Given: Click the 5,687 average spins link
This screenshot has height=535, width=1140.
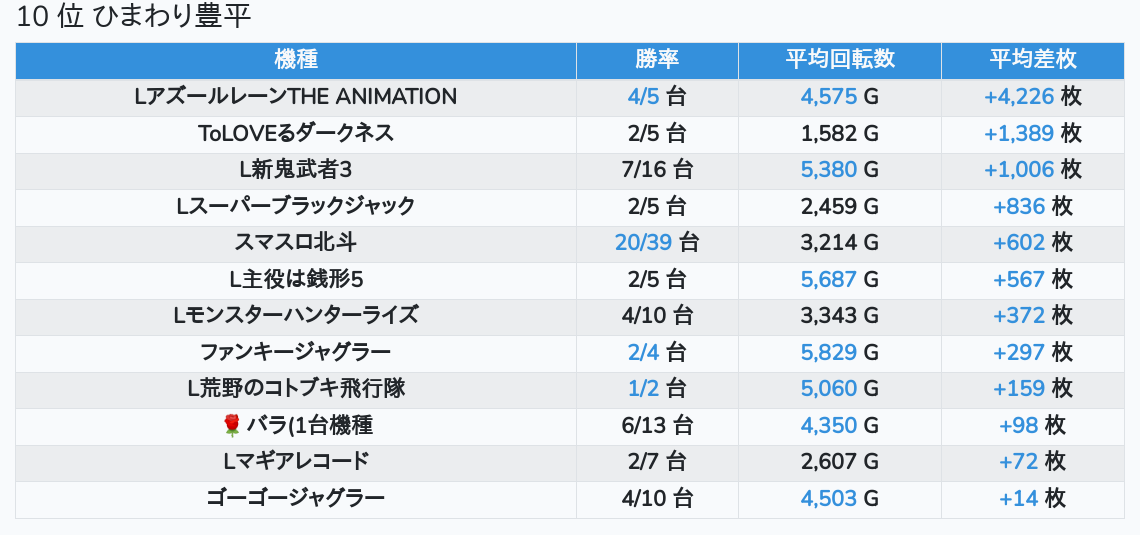Looking at the screenshot, I should pyautogui.click(x=829, y=279).
